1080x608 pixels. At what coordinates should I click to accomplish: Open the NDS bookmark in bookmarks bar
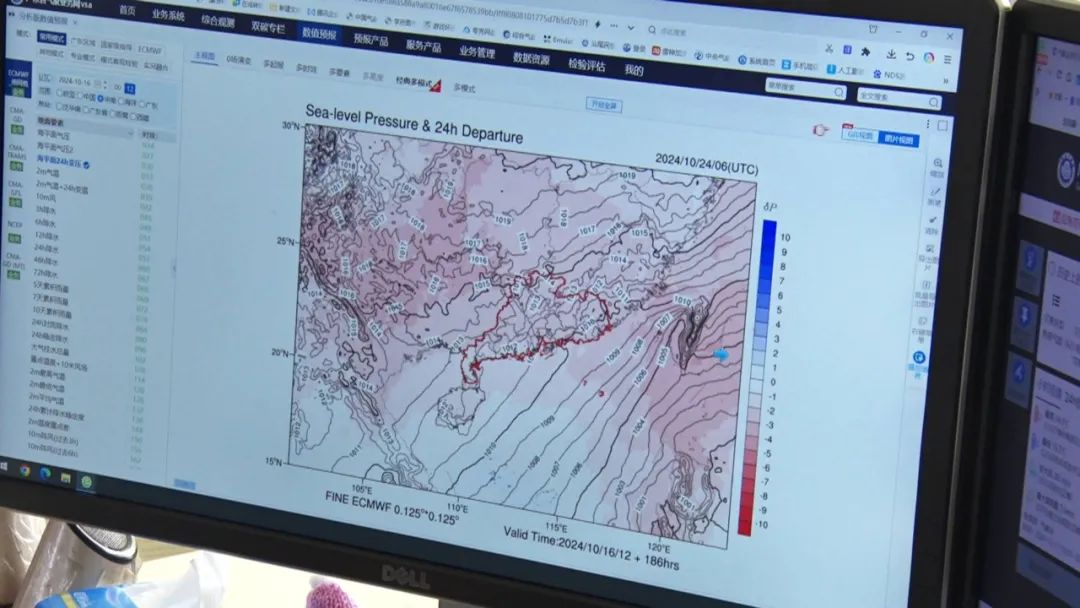click(x=889, y=74)
